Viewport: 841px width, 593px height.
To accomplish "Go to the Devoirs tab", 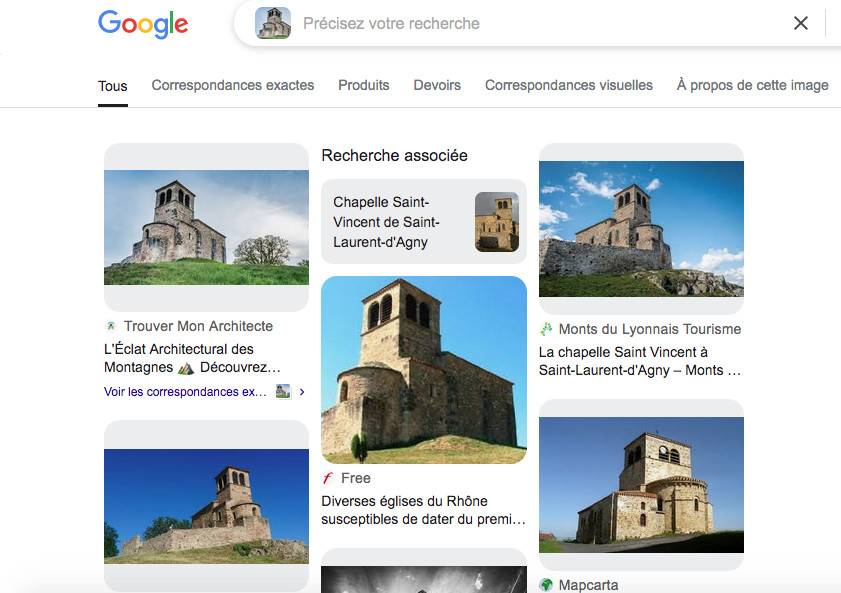I will [x=437, y=85].
